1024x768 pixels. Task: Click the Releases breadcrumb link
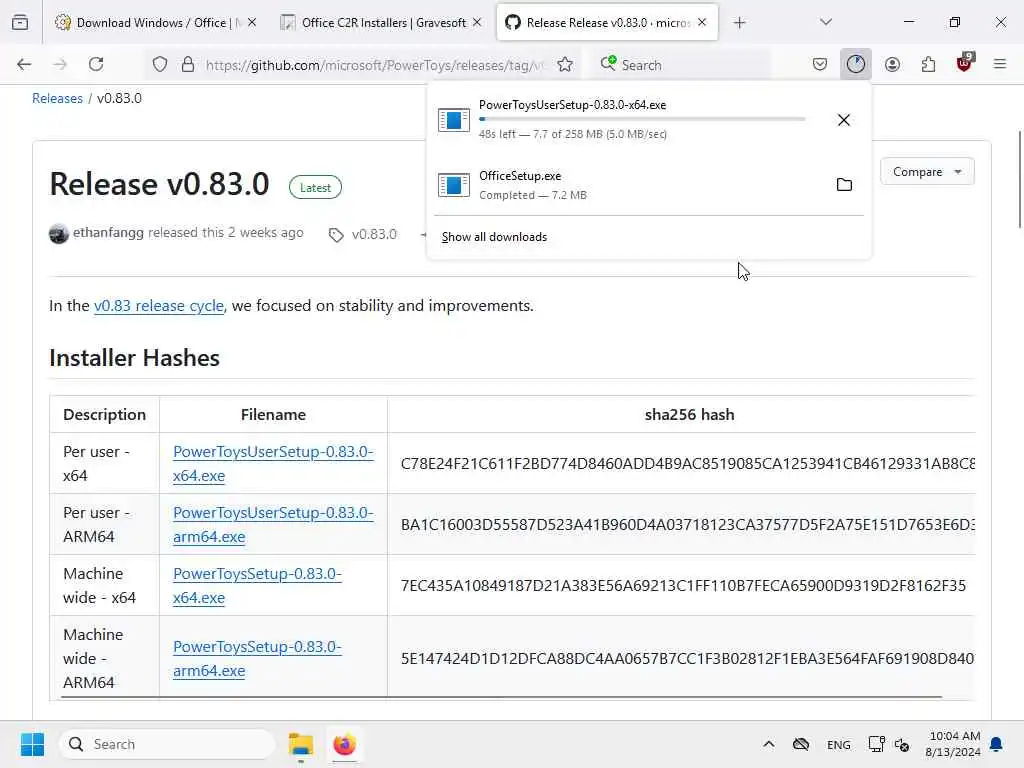pos(57,99)
